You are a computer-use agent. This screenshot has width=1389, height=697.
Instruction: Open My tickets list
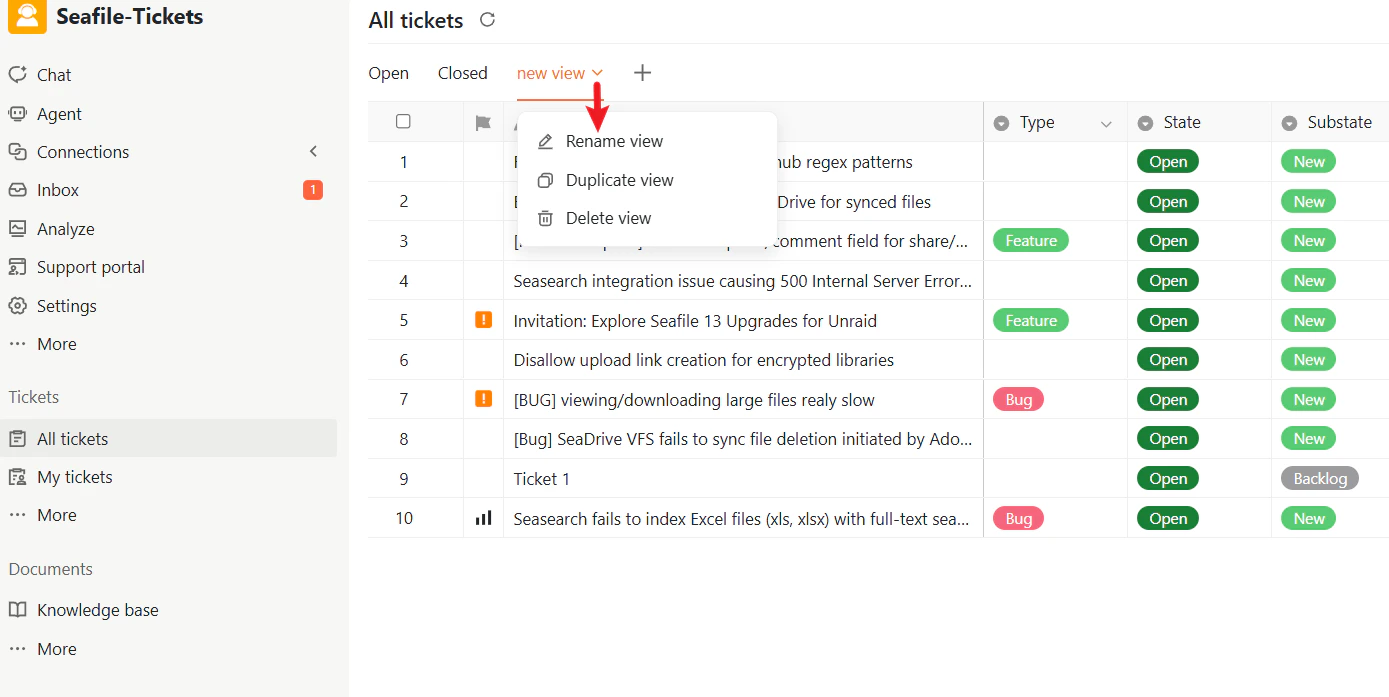coord(74,477)
